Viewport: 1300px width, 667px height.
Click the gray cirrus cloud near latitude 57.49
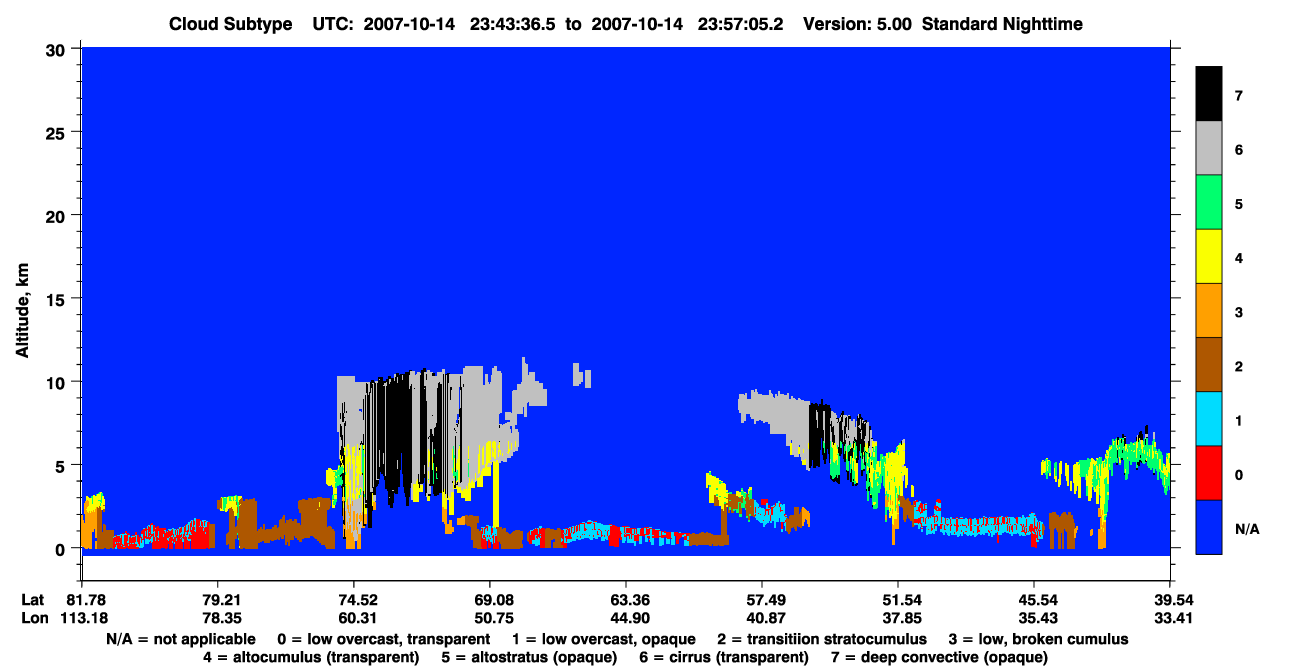(x=775, y=415)
